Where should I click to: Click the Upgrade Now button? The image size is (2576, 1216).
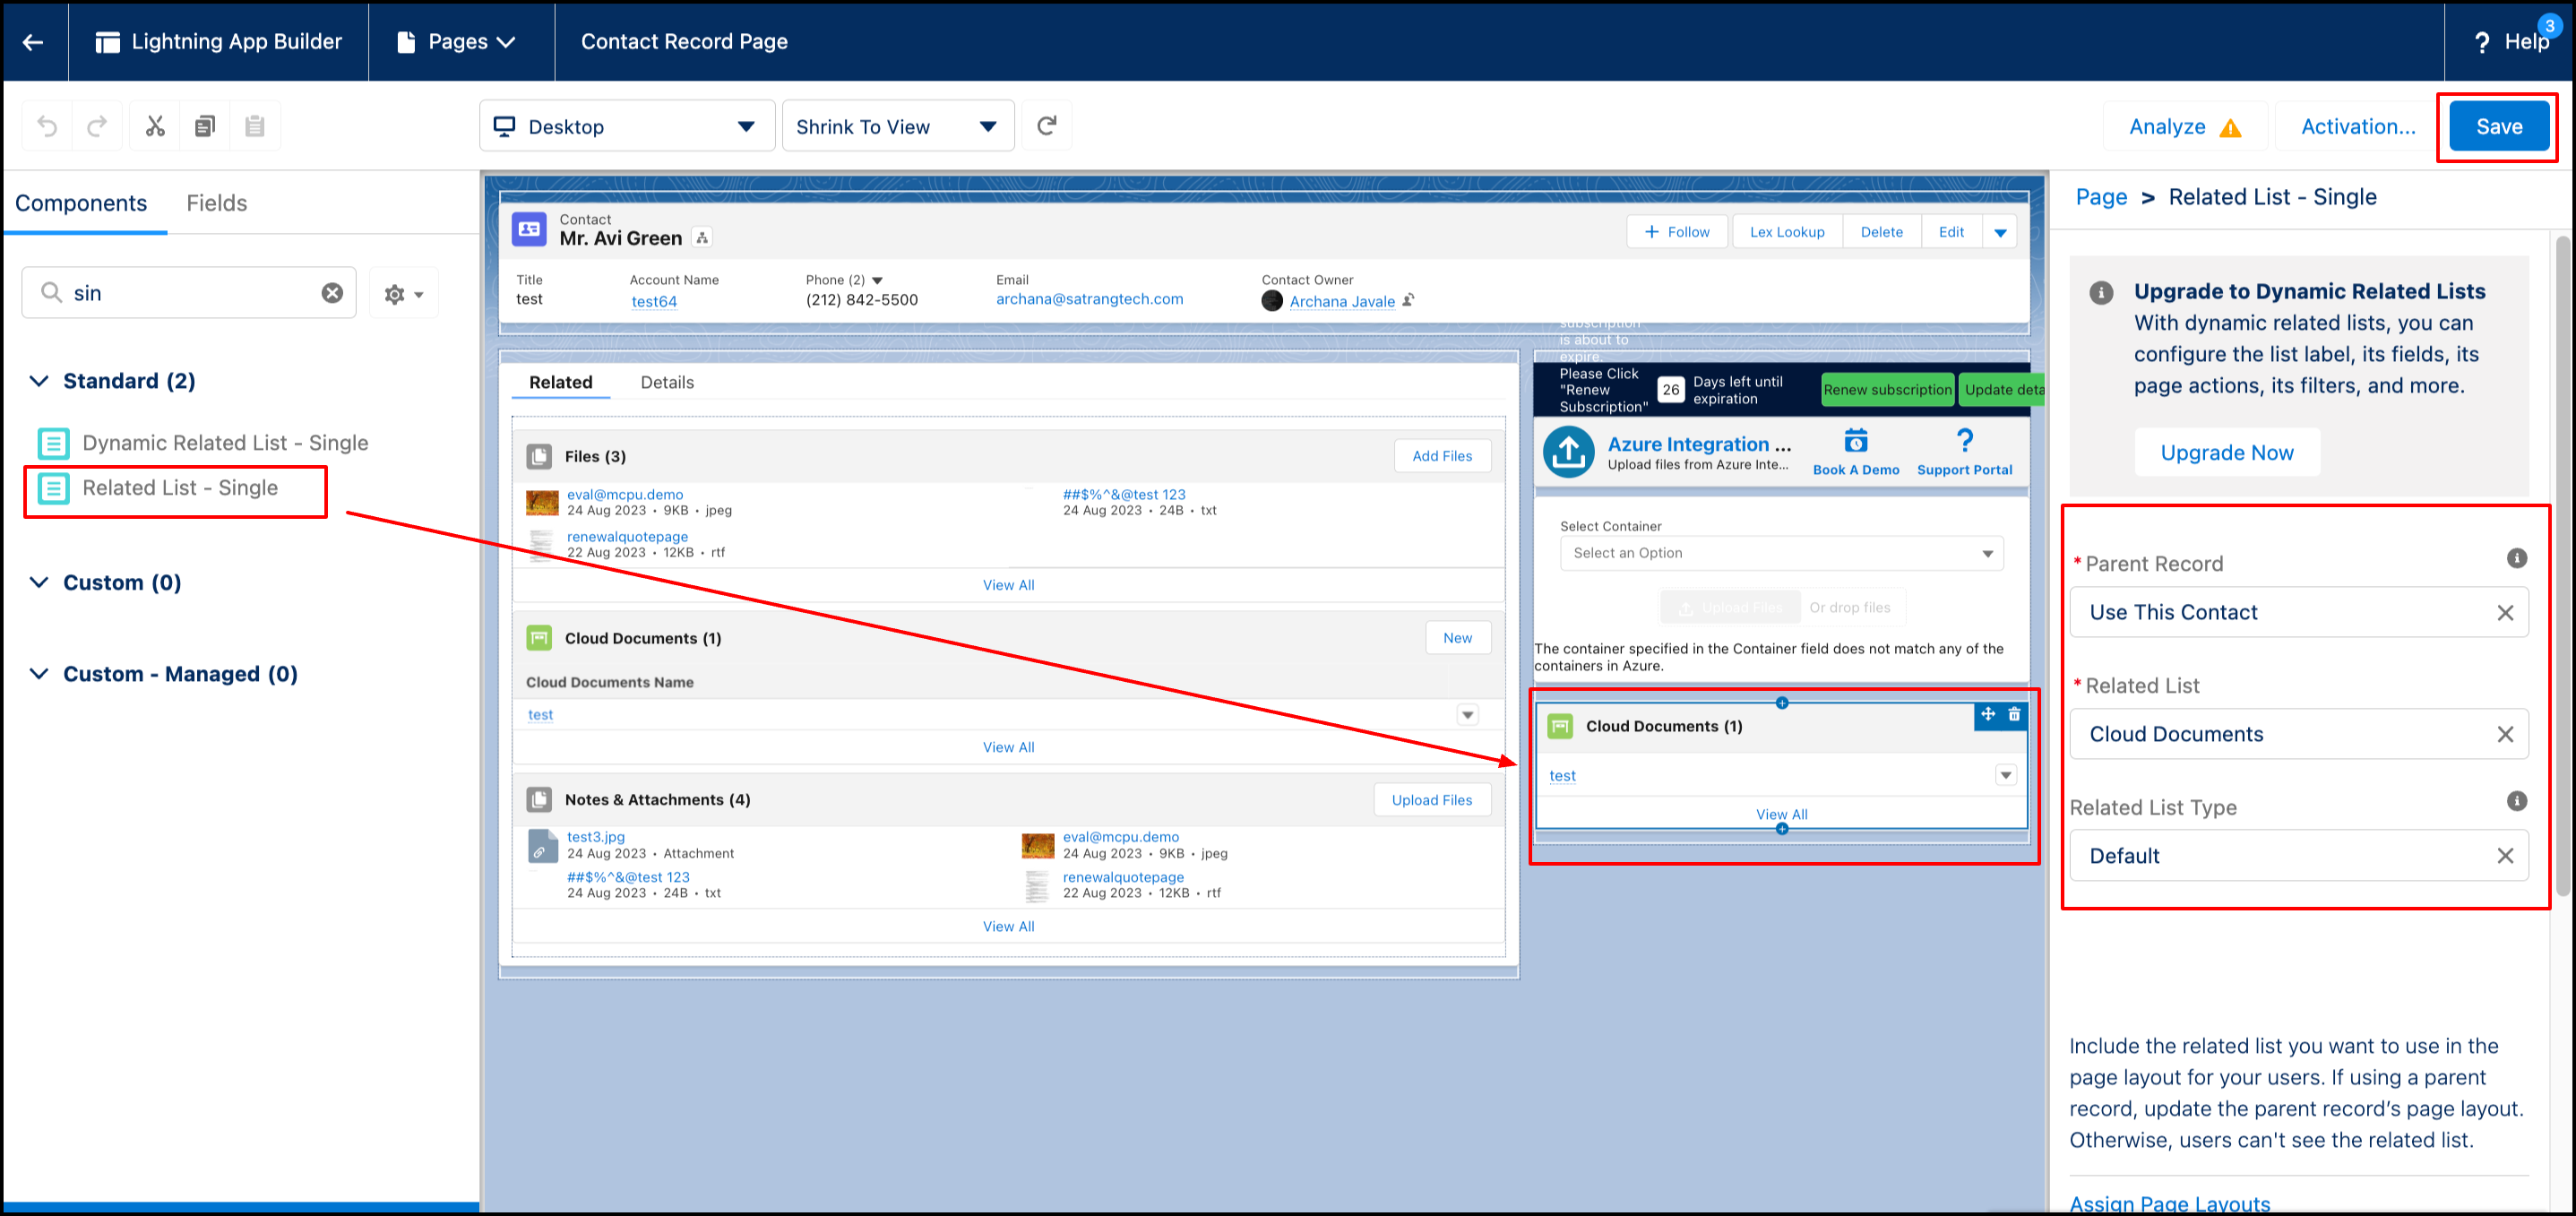click(2226, 453)
